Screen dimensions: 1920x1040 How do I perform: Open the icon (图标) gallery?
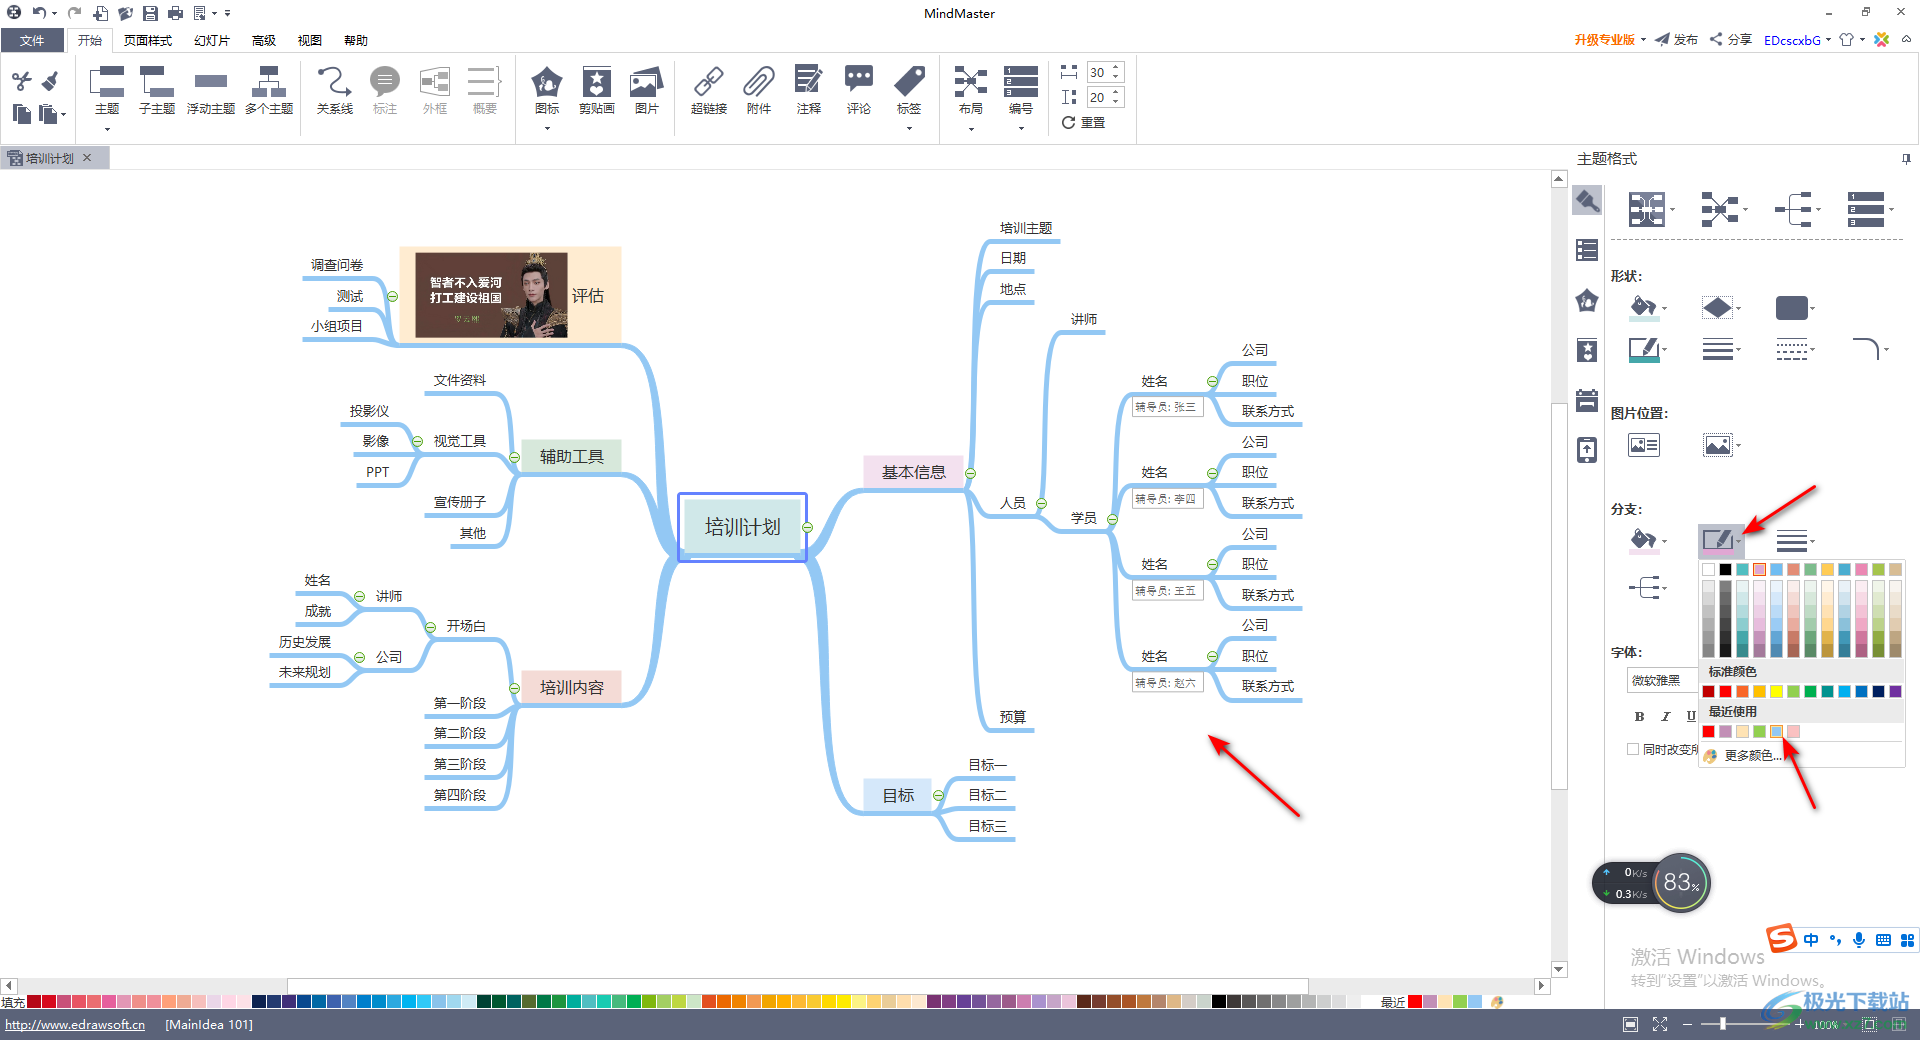point(547,91)
